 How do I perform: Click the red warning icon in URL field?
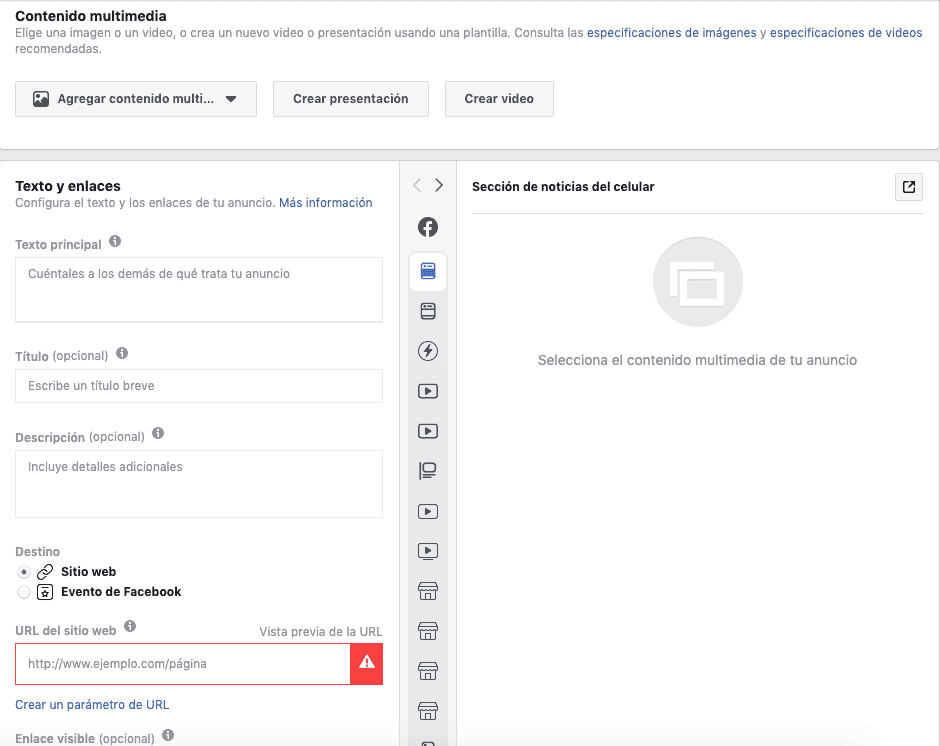[367, 663]
